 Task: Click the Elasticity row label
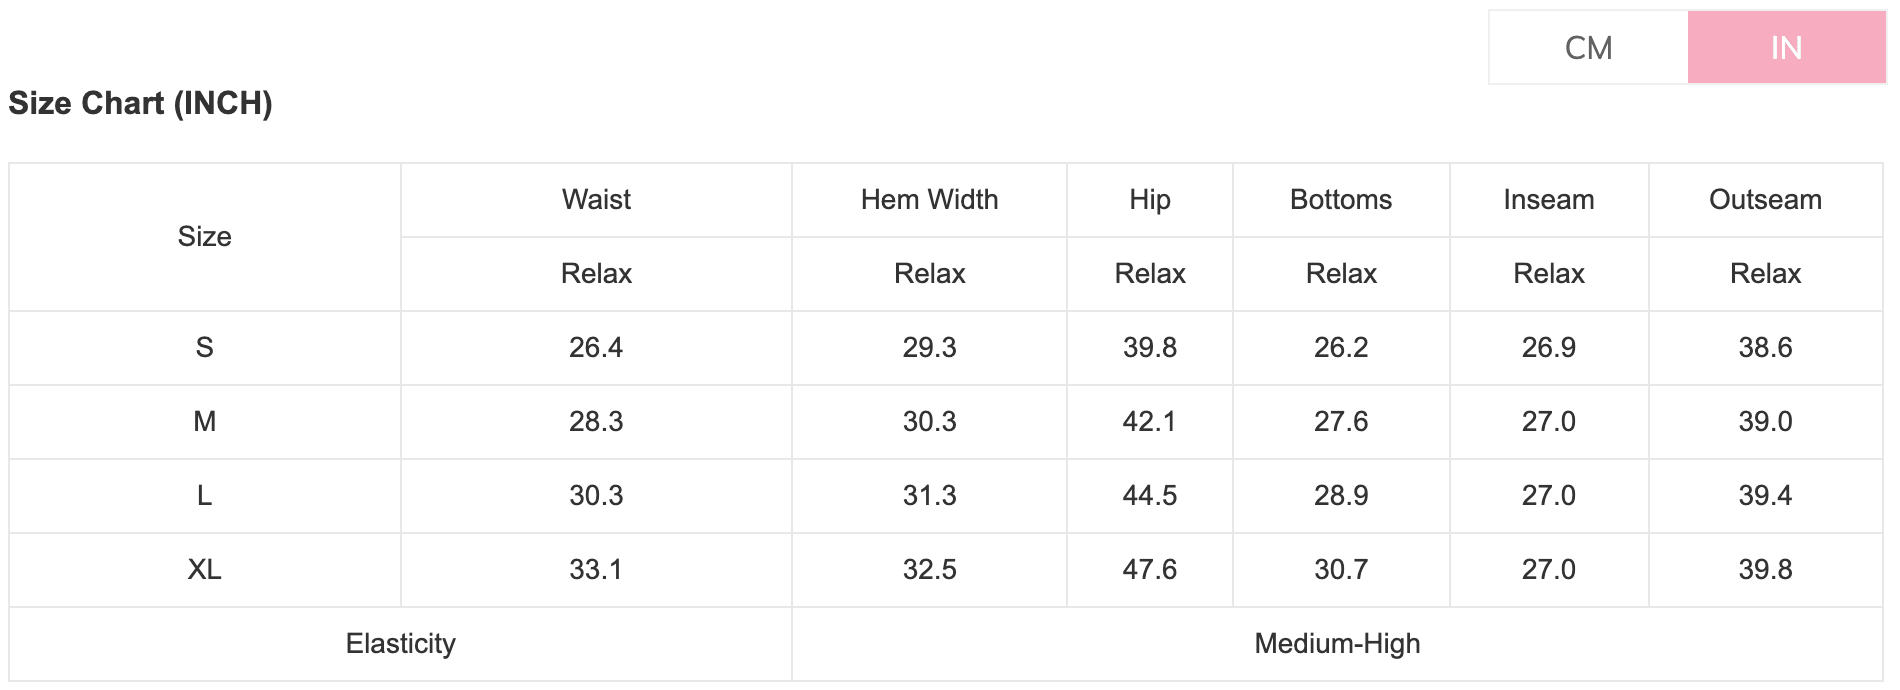[x=400, y=644]
